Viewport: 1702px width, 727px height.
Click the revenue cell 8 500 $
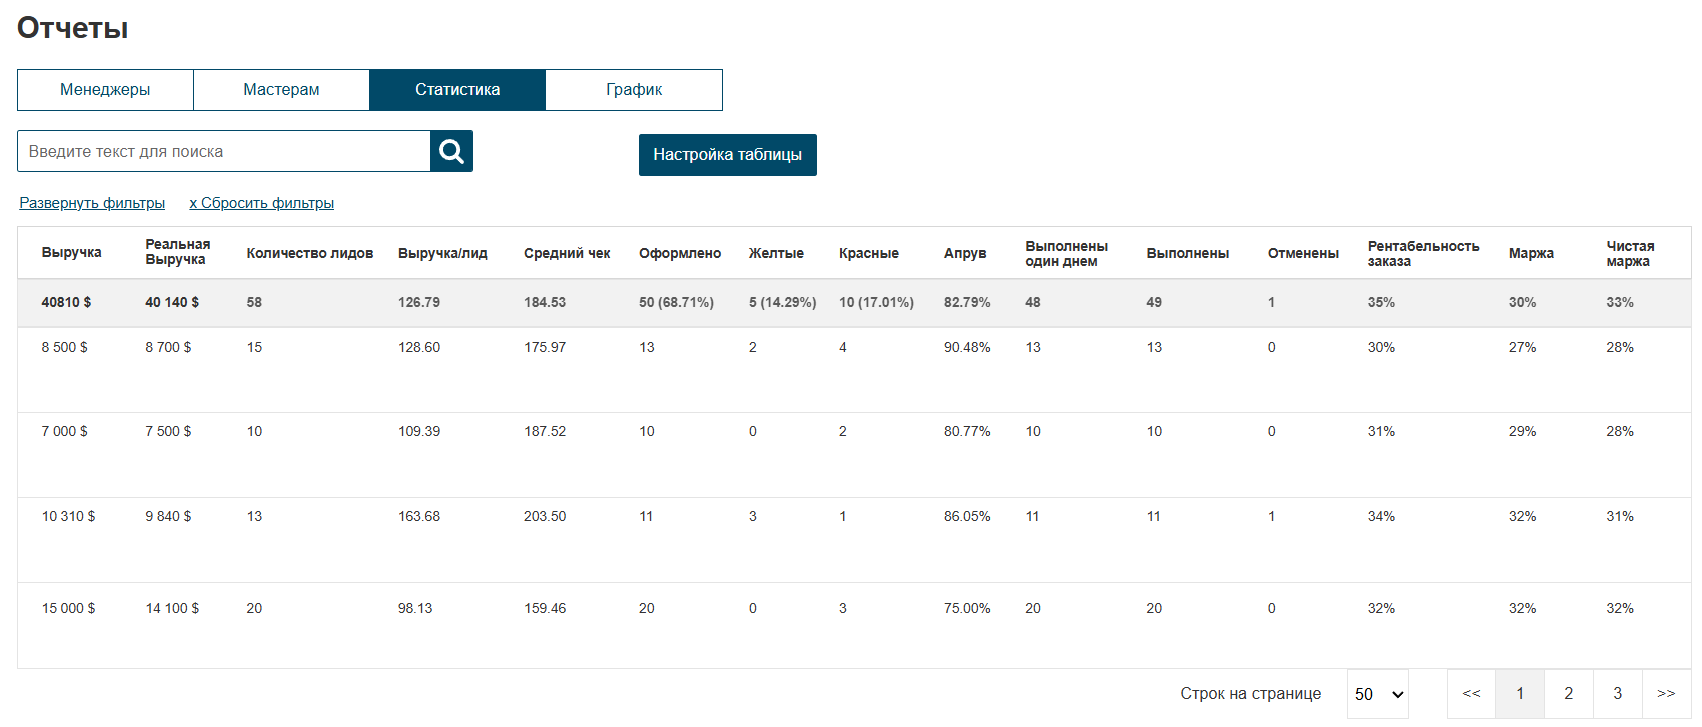tap(64, 347)
